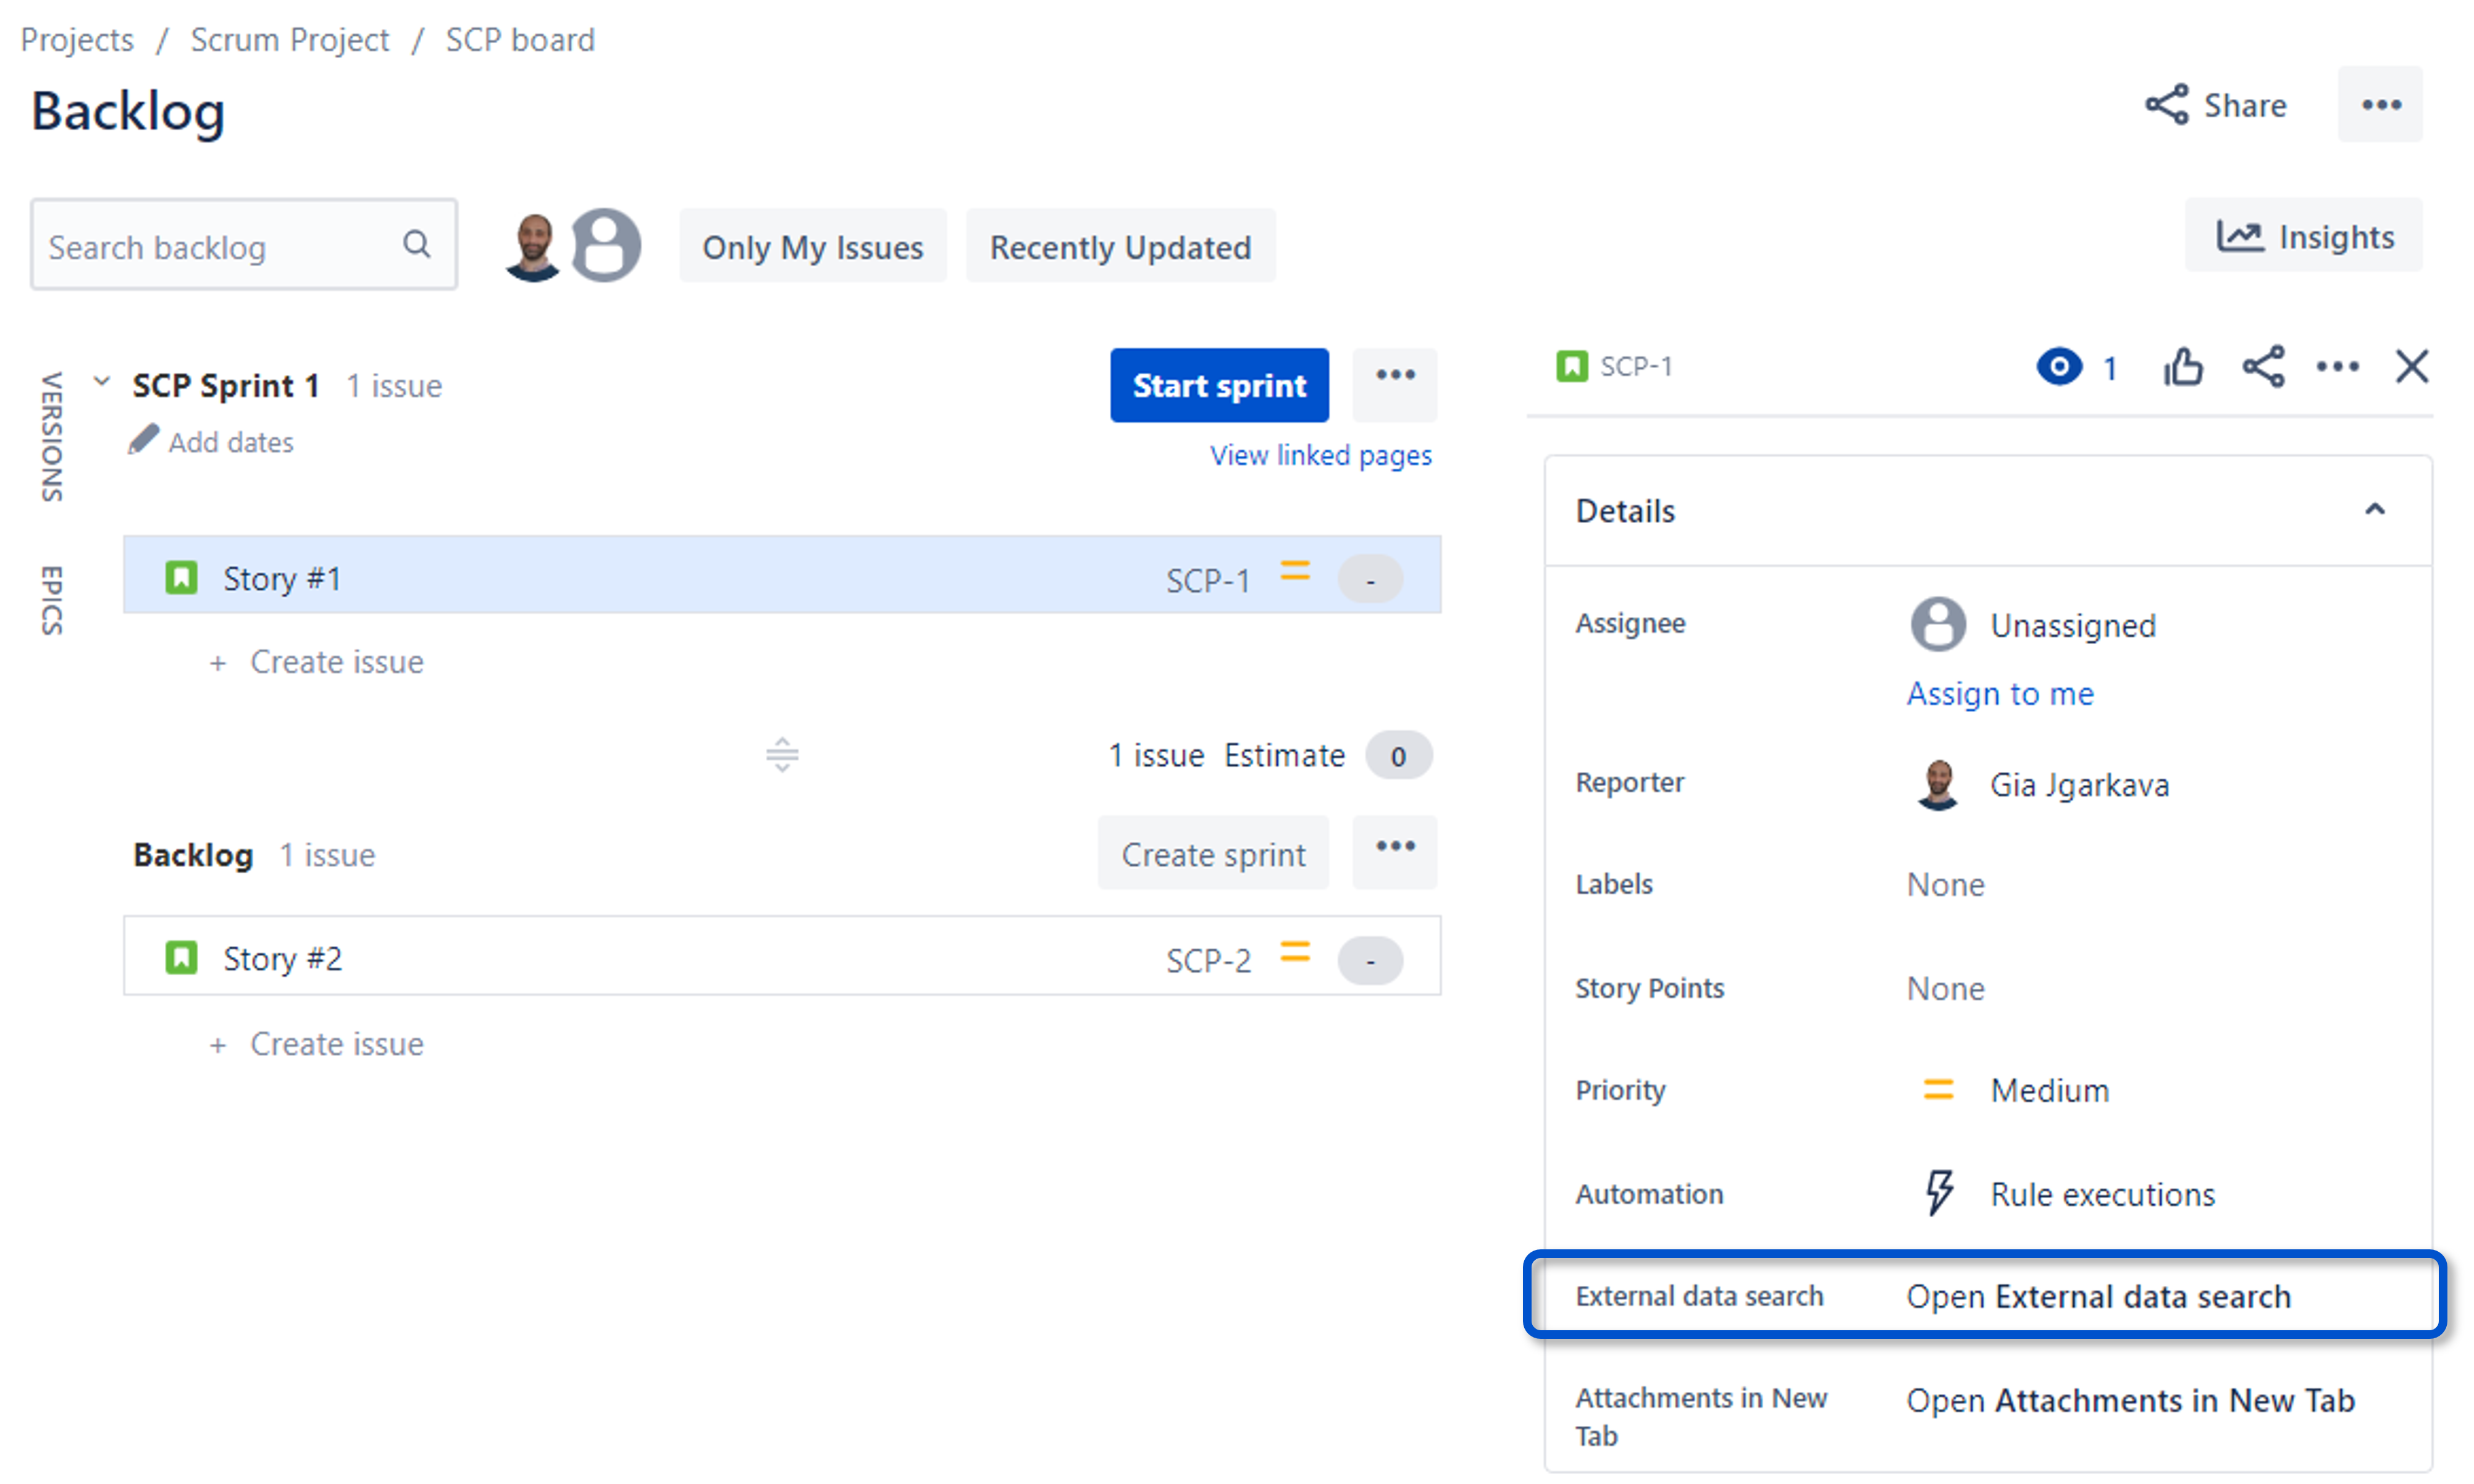Toggle the Only My Issues filter
Screen dimensions: 2474x1484
813,246
